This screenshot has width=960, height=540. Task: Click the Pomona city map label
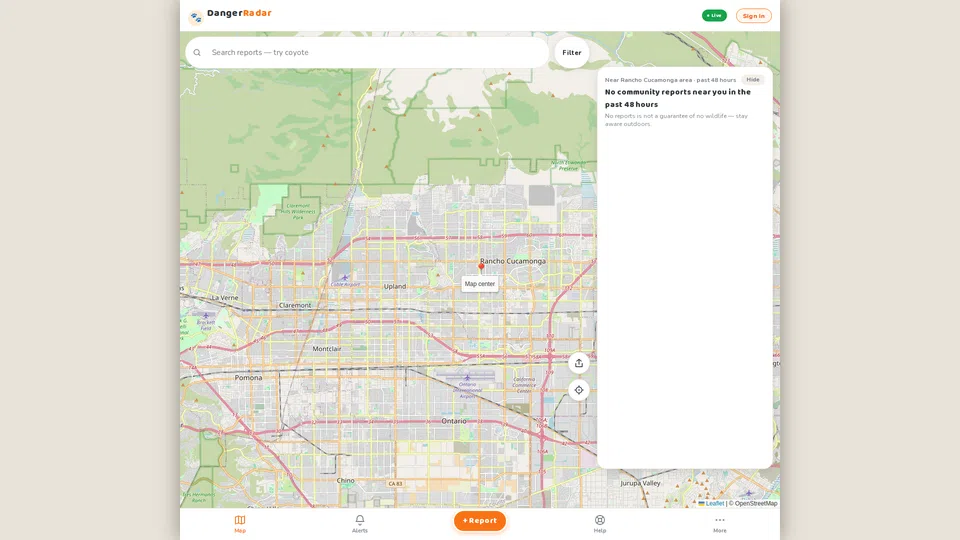pyautogui.click(x=248, y=378)
